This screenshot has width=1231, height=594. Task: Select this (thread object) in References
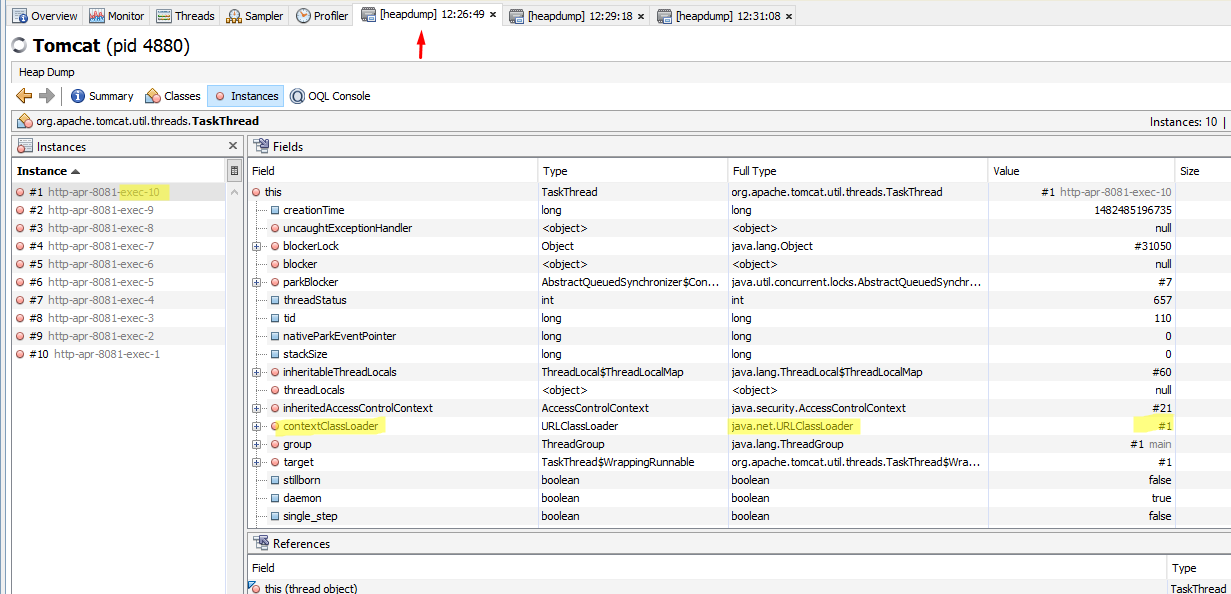click(310, 589)
